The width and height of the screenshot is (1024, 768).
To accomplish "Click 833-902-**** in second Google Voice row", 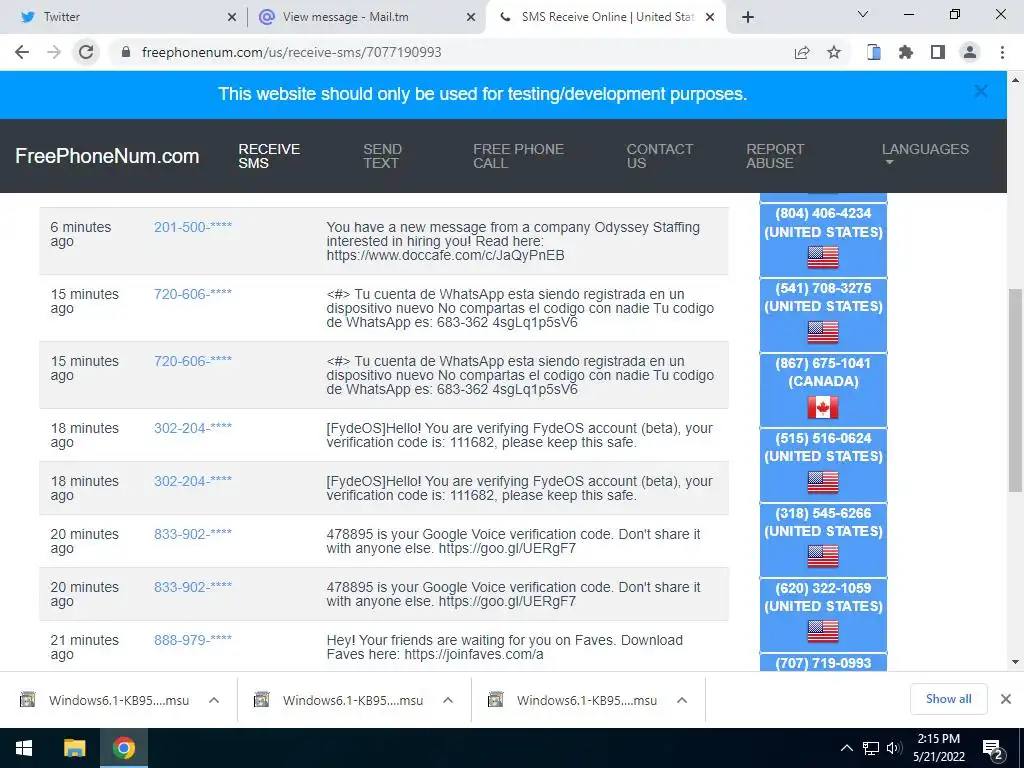I will point(193,587).
